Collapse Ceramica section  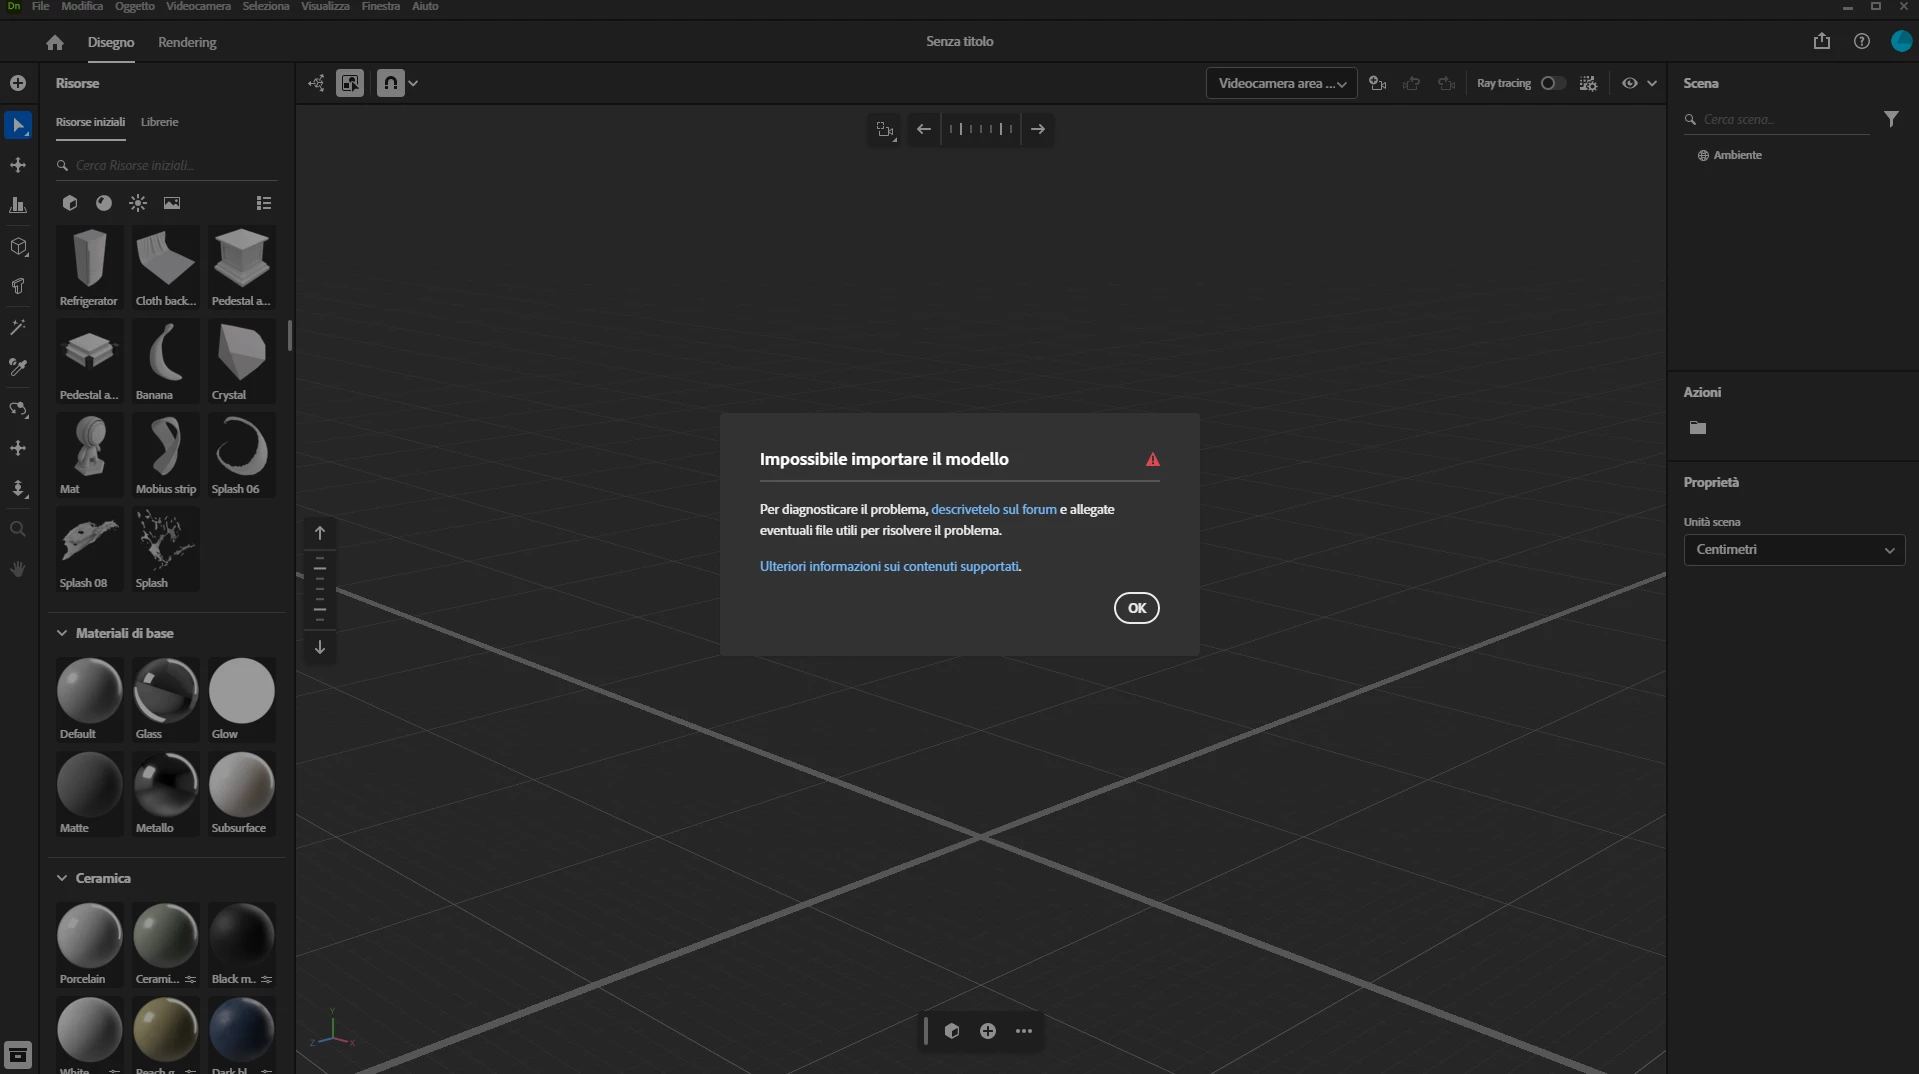pos(62,878)
